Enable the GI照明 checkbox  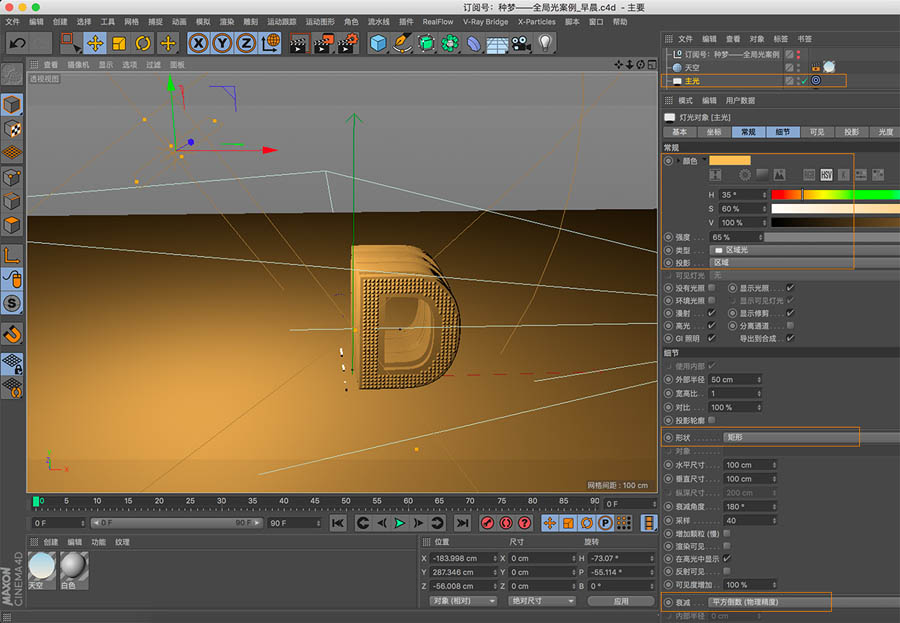tap(709, 337)
